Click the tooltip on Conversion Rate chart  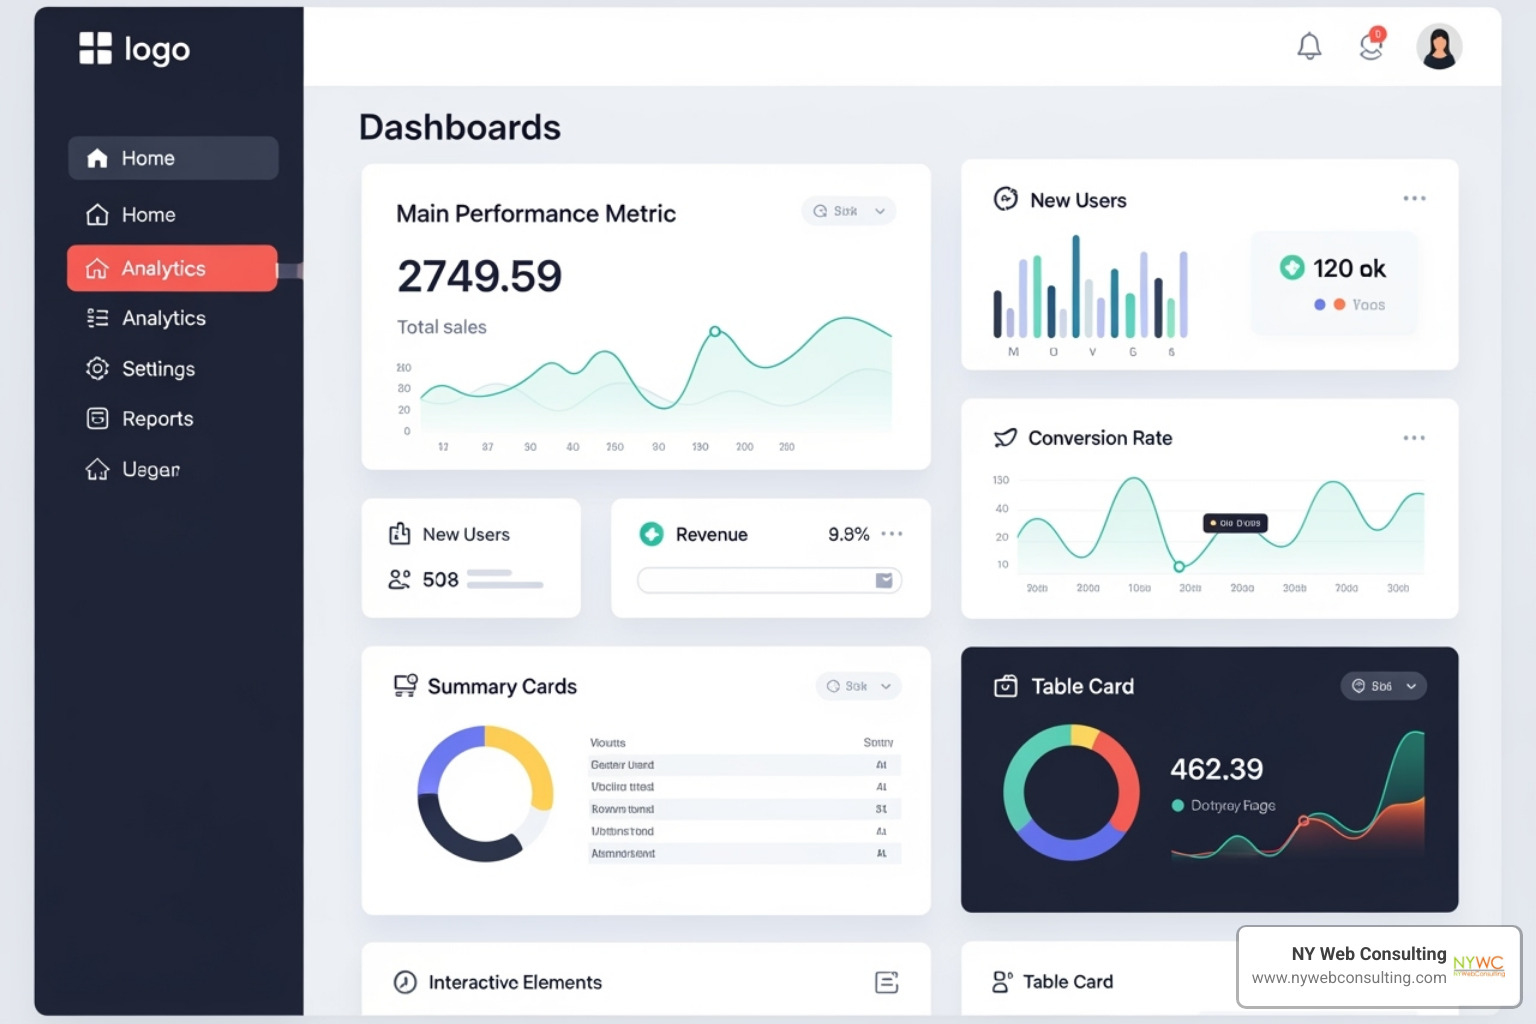tap(1235, 523)
